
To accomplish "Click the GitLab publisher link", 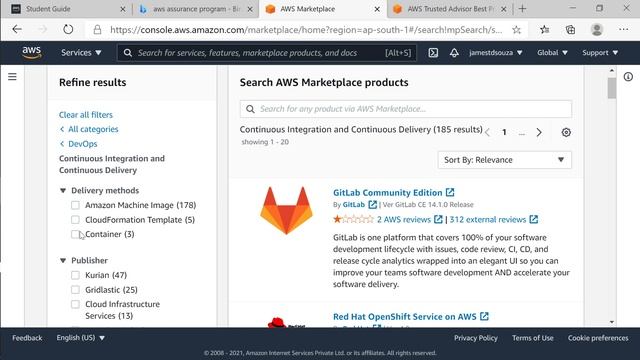I will click(353, 204).
